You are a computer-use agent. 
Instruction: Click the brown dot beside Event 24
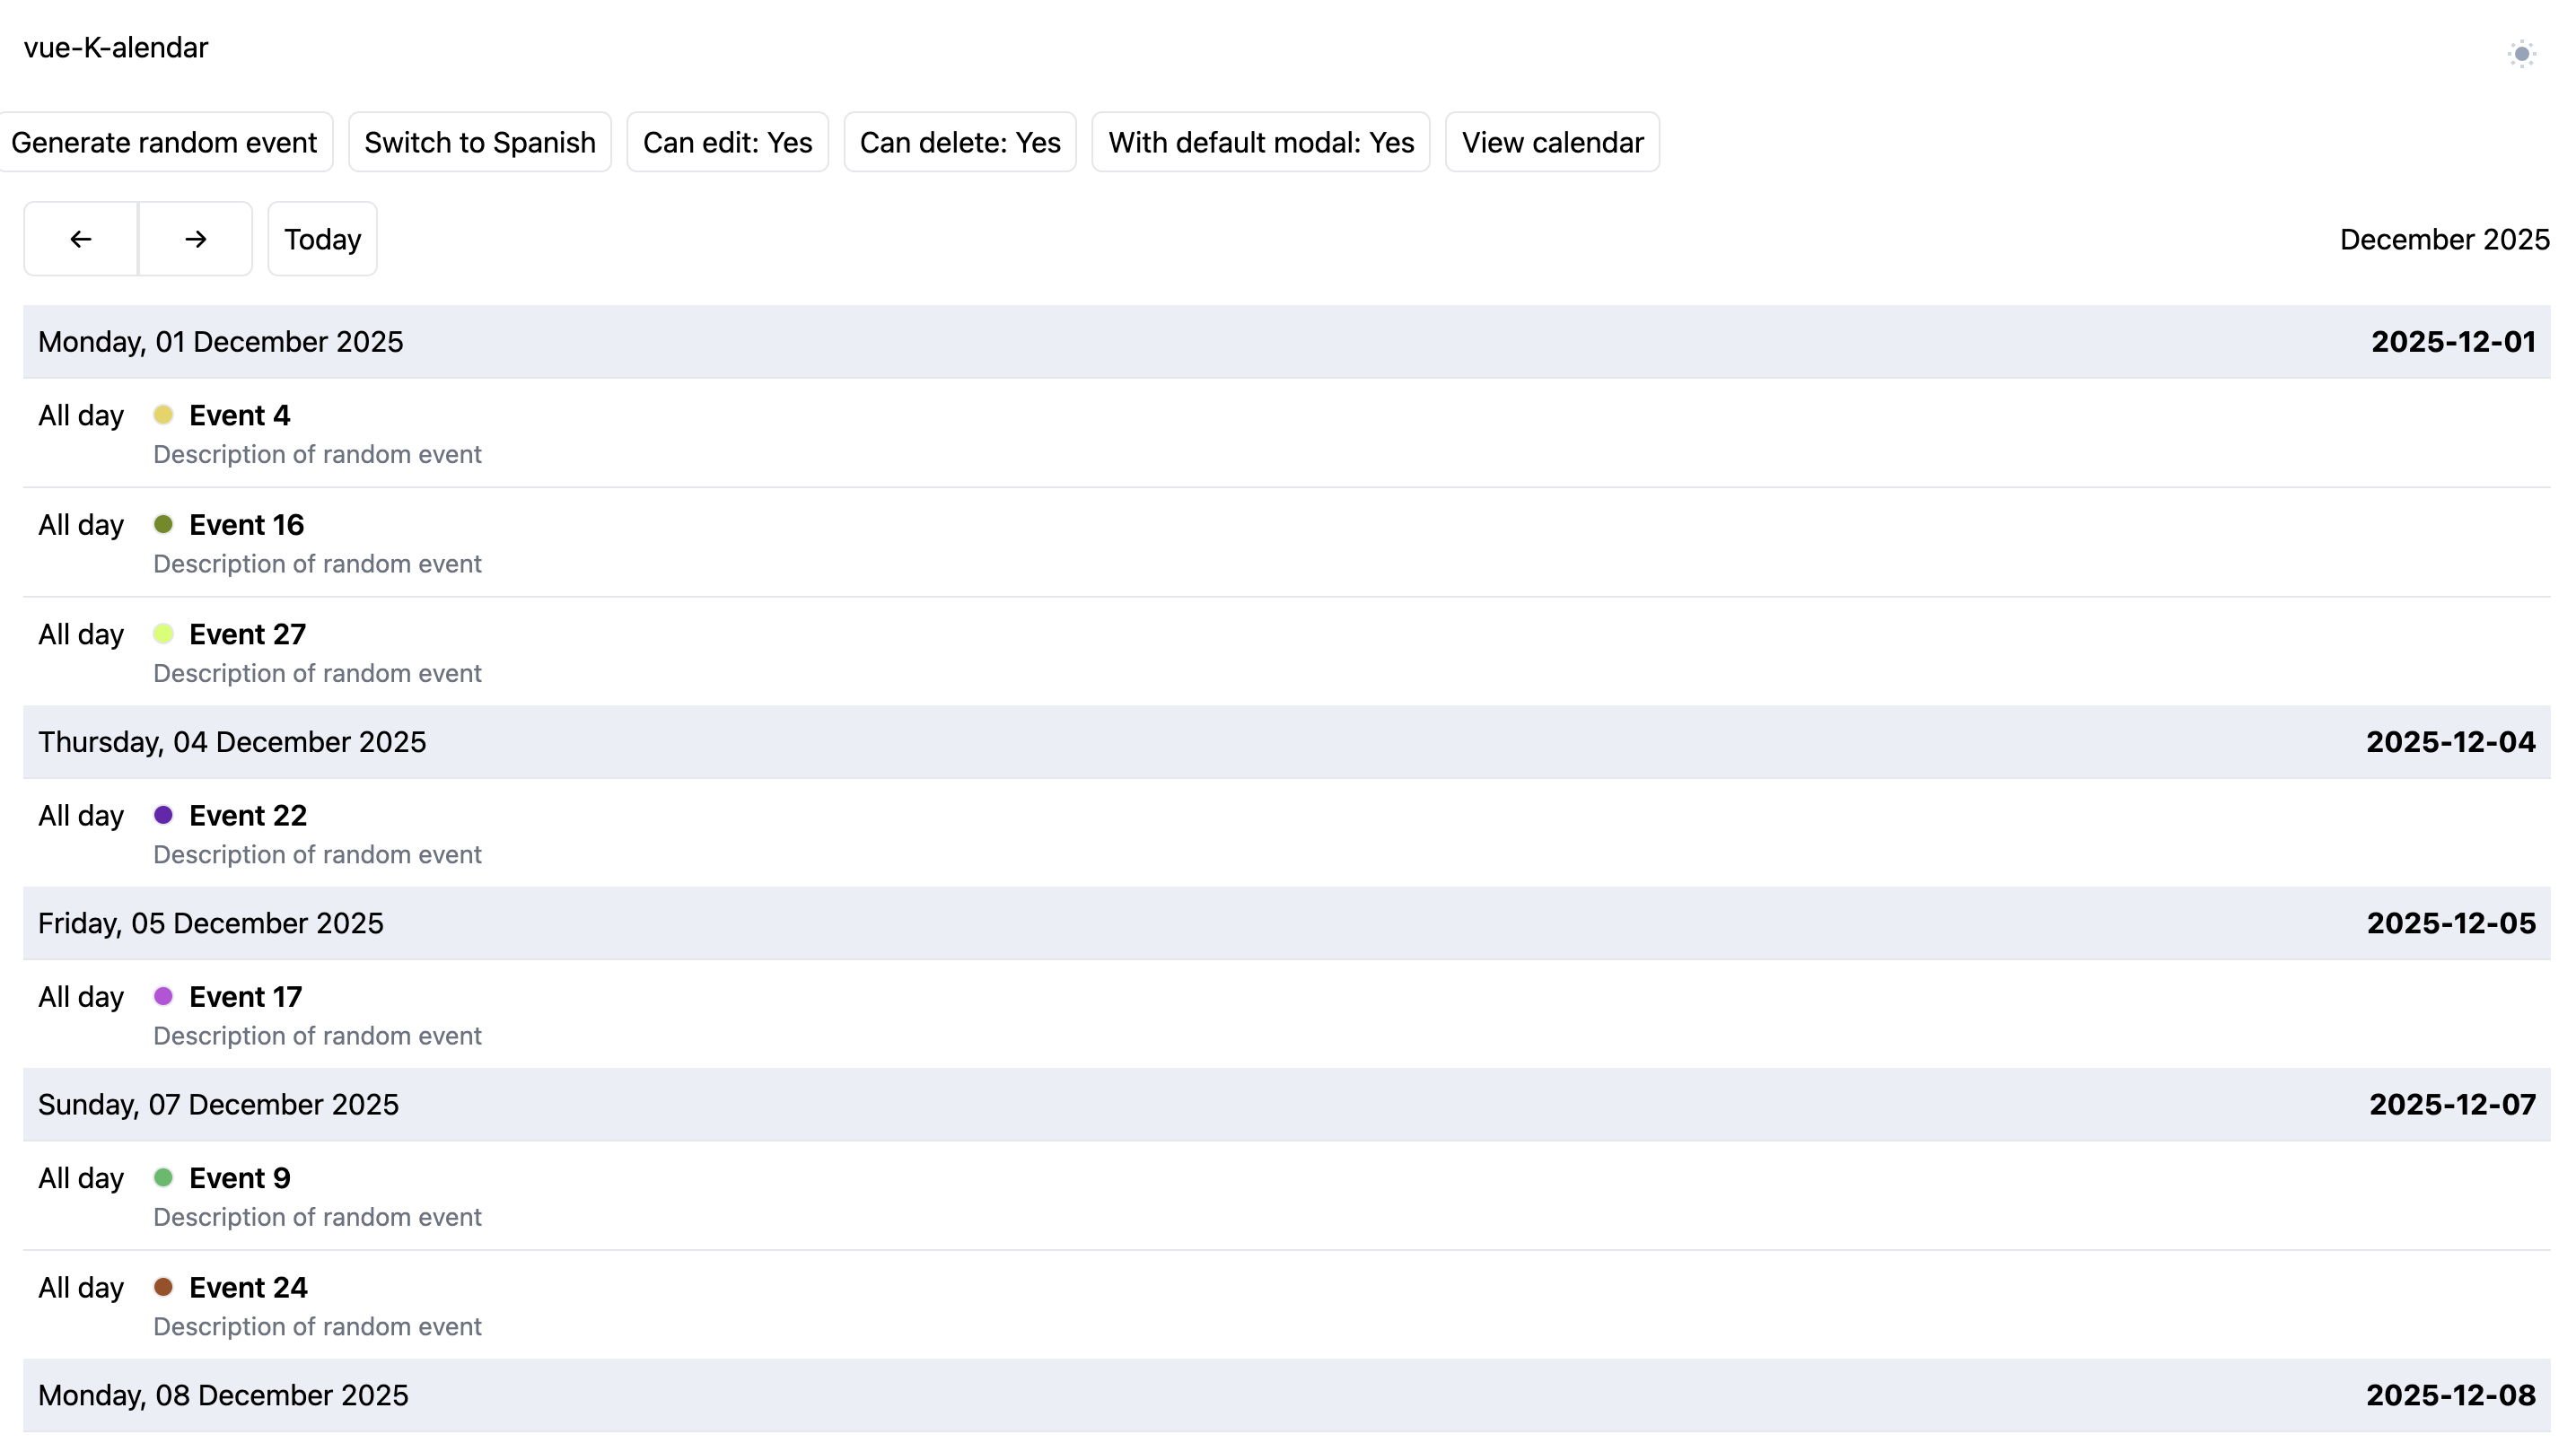click(x=163, y=1287)
